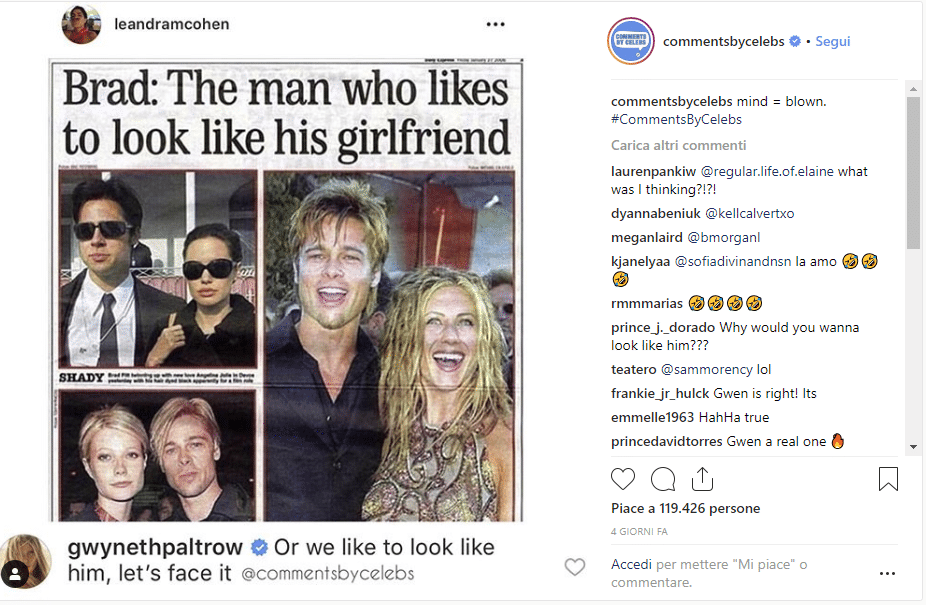The height and width of the screenshot is (605, 926).
Task: Click the verified badge next to commentsbycelebs
Action: coord(796,41)
